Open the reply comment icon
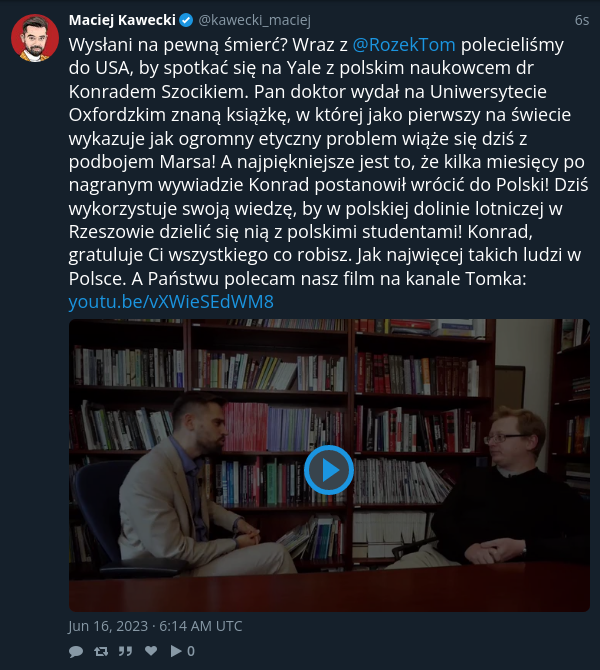600x670 pixels. point(76,651)
